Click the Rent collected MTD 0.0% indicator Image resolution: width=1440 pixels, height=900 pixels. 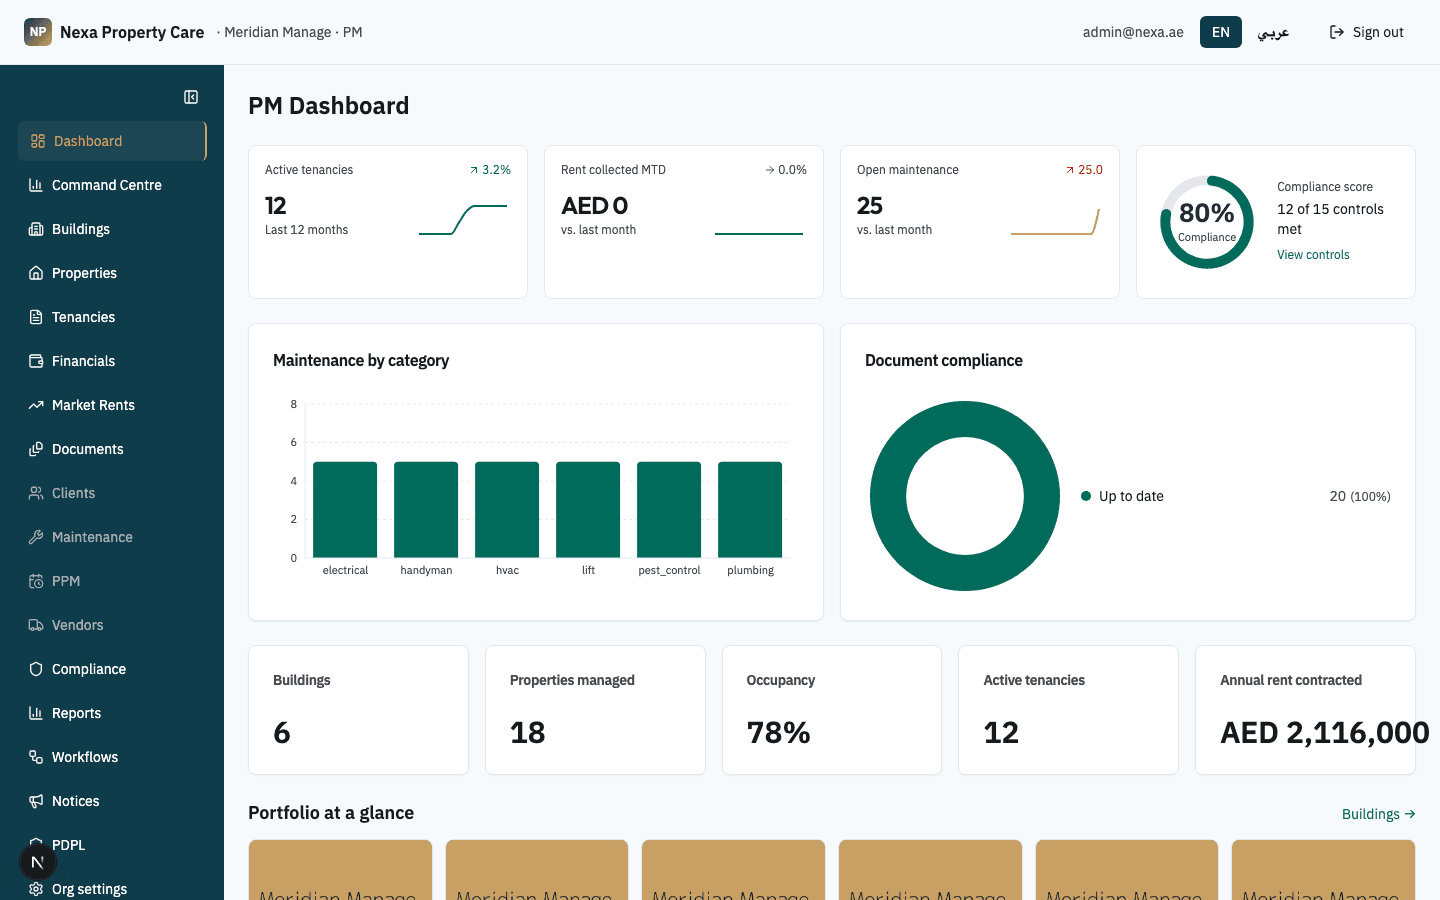tap(786, 170)
